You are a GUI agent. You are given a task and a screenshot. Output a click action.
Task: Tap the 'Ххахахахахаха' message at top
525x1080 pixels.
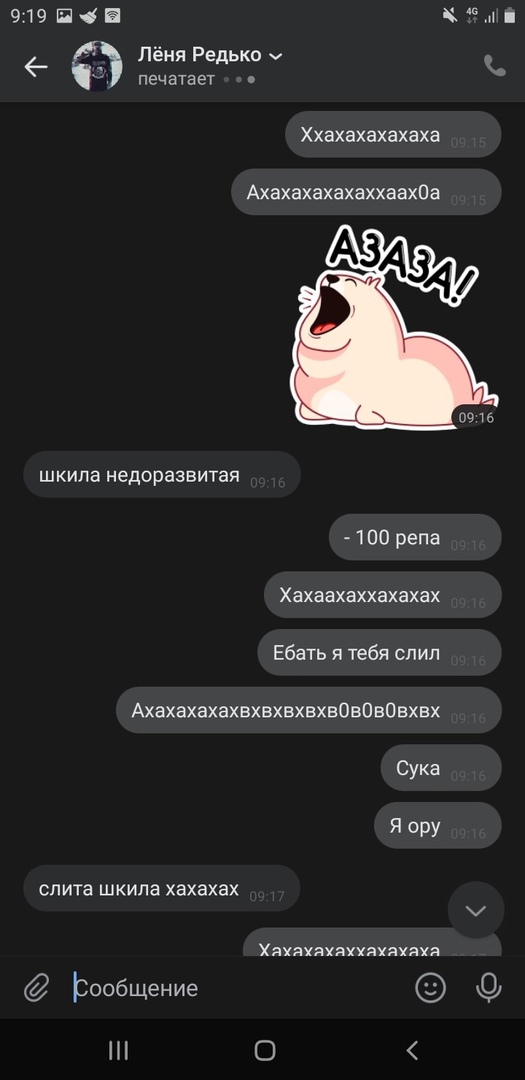[393, 134]
